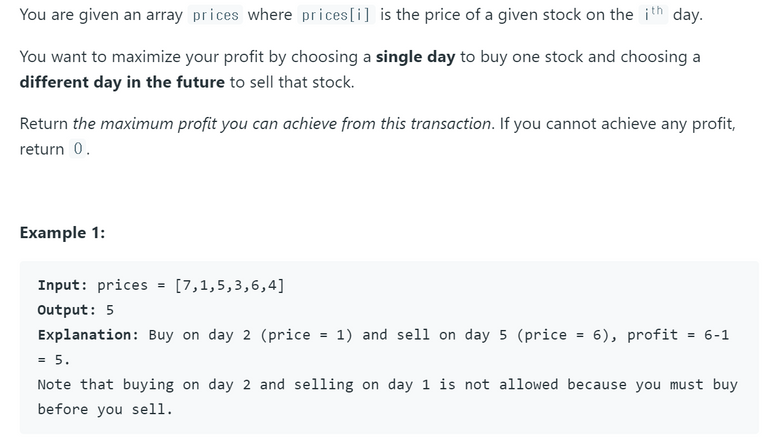Click '(price = 1)' in the explanation
768x445 pixels.
click(307, 335)
